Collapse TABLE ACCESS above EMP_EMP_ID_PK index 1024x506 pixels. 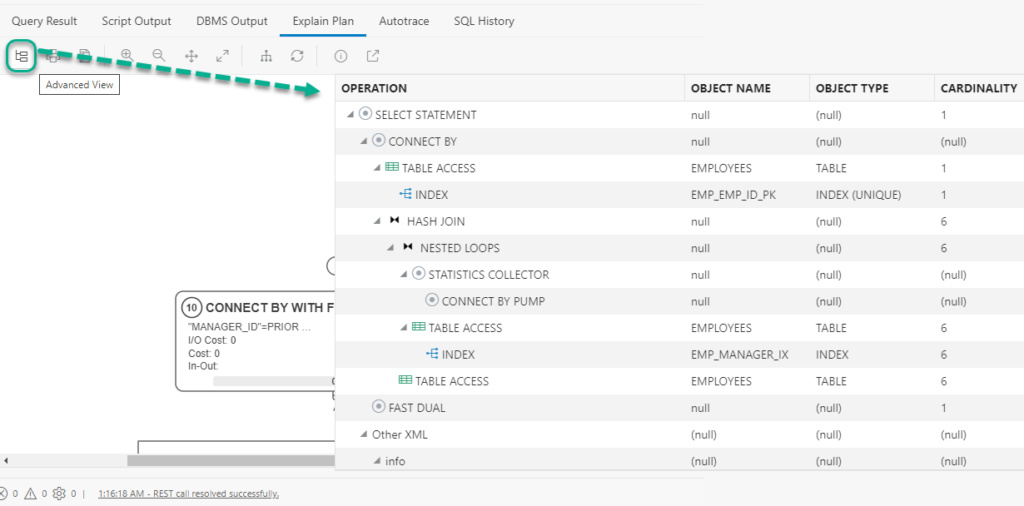377,168
